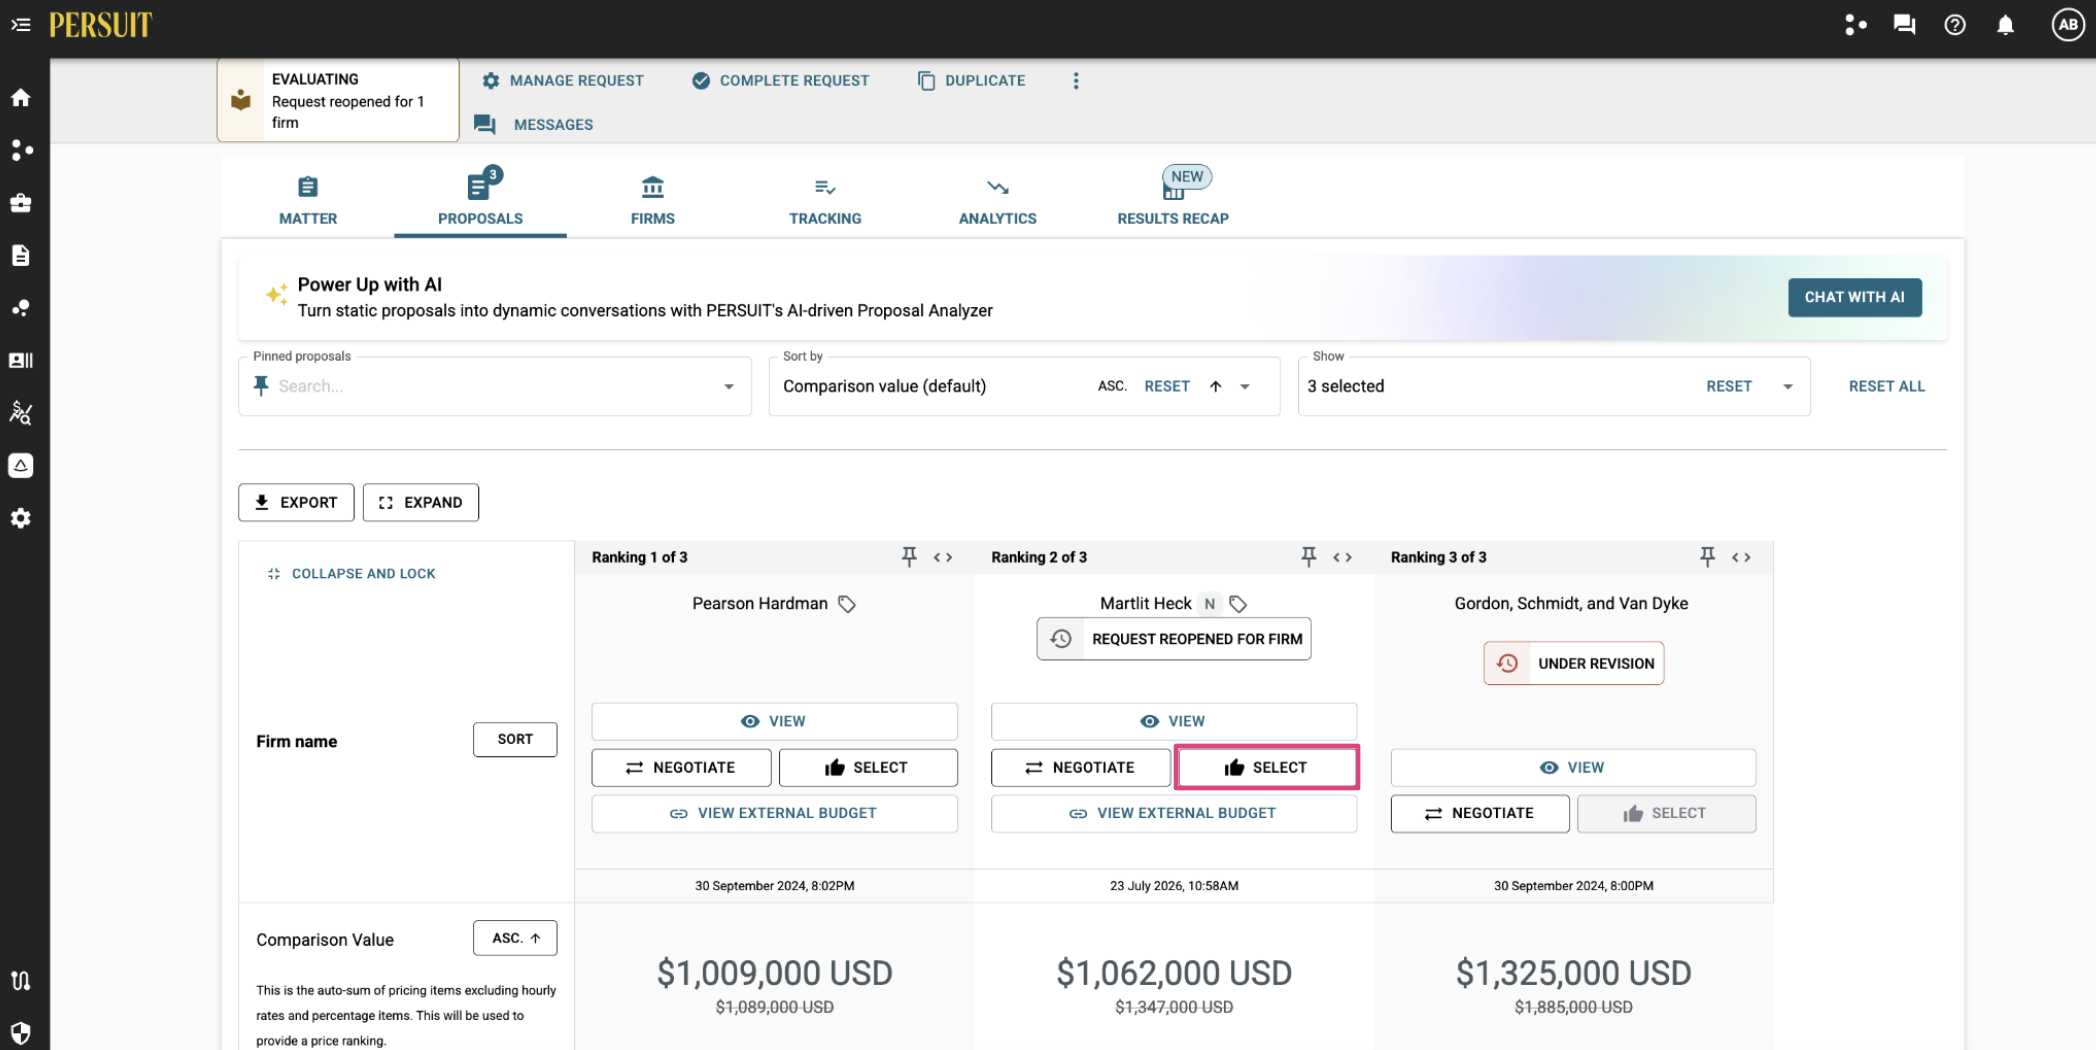Screen dimensions: 2096x1050
Task: Click Chat with AI
Action: pos(1854,297)
